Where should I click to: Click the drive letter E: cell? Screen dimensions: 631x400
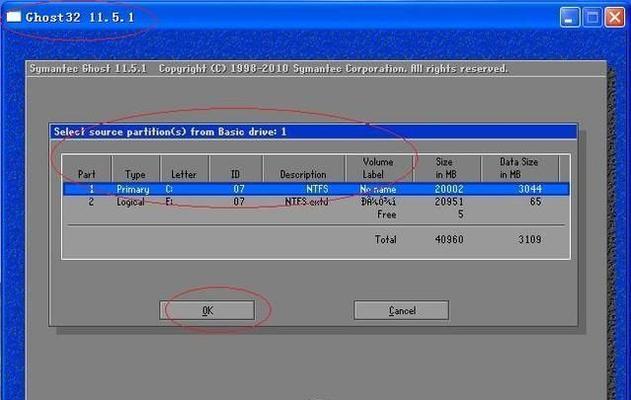pos(169,202)
